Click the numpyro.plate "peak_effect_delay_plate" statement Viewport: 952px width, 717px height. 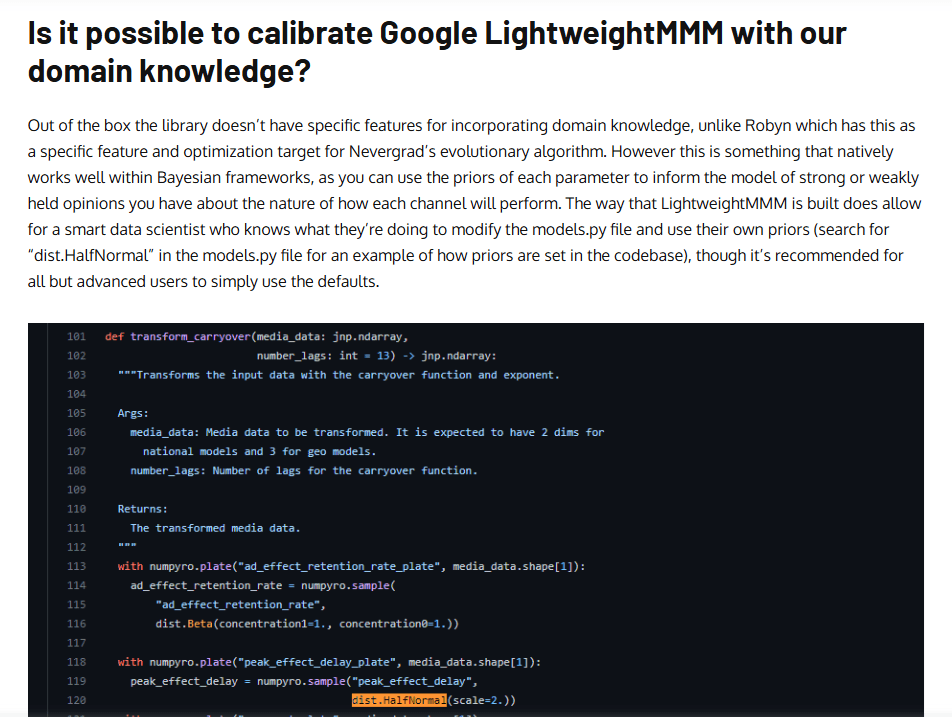click(x=329, y=662)
